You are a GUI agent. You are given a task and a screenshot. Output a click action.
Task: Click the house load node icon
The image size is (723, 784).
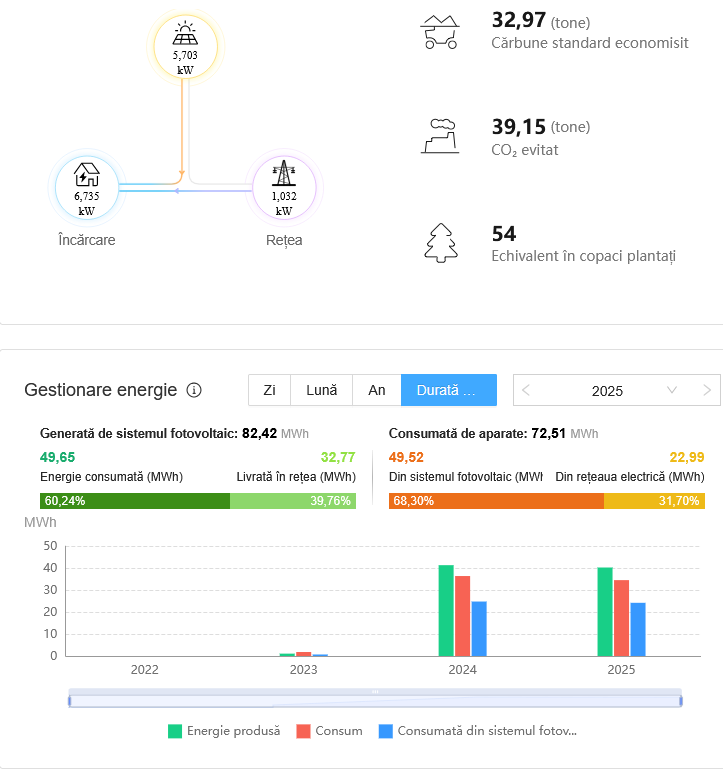pos(87,175)
